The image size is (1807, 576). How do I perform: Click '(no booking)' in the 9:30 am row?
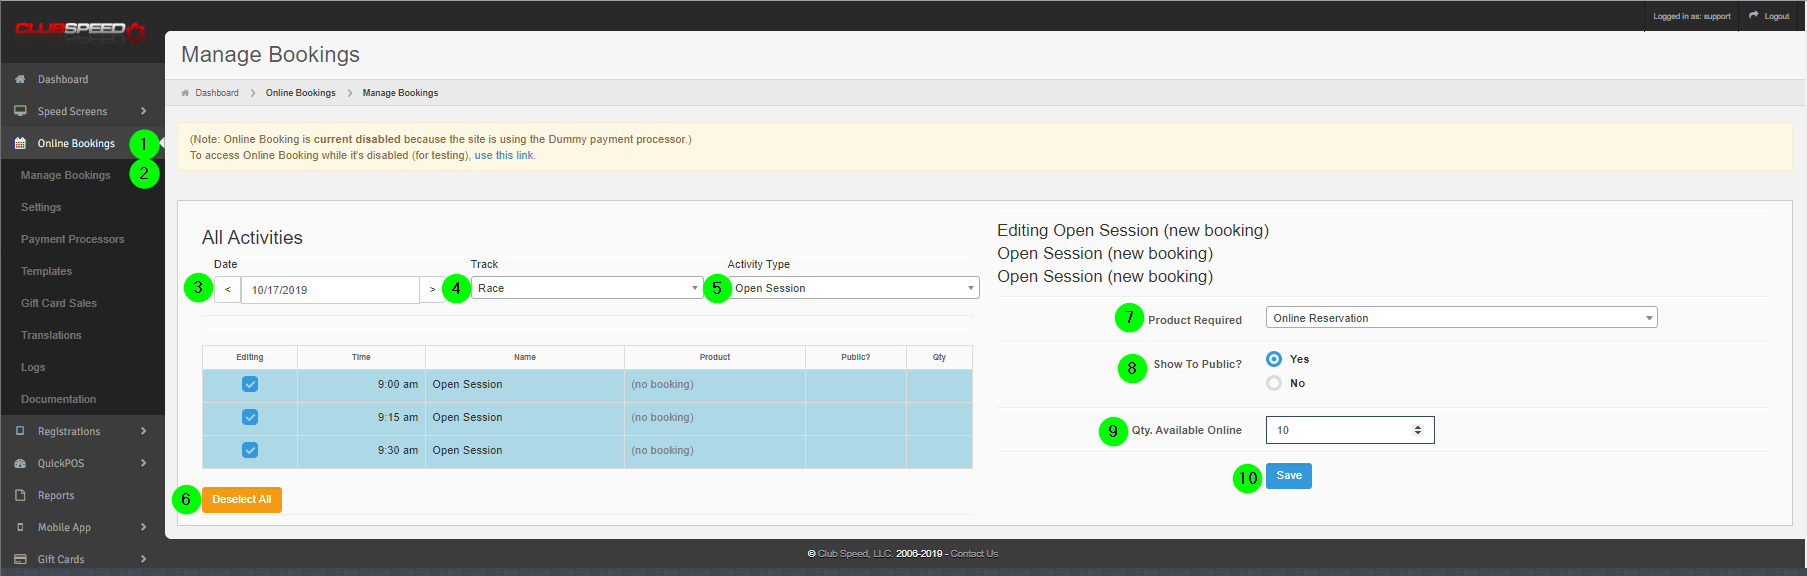662,450
